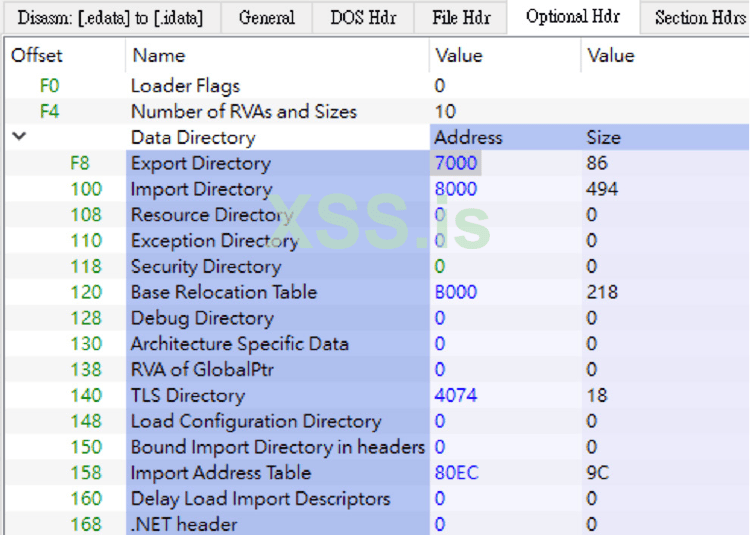Open the DOS Hdr tab
Image resolution: width=755 pixels, height=540 pixels.
[x=362, y=17]
